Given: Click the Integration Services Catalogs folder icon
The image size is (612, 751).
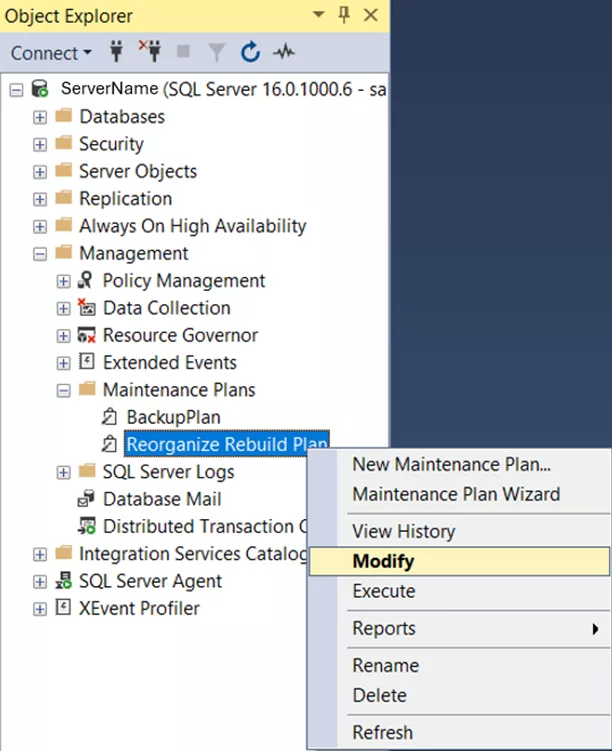Looking at the screenshot, I should tap(64, 553).
